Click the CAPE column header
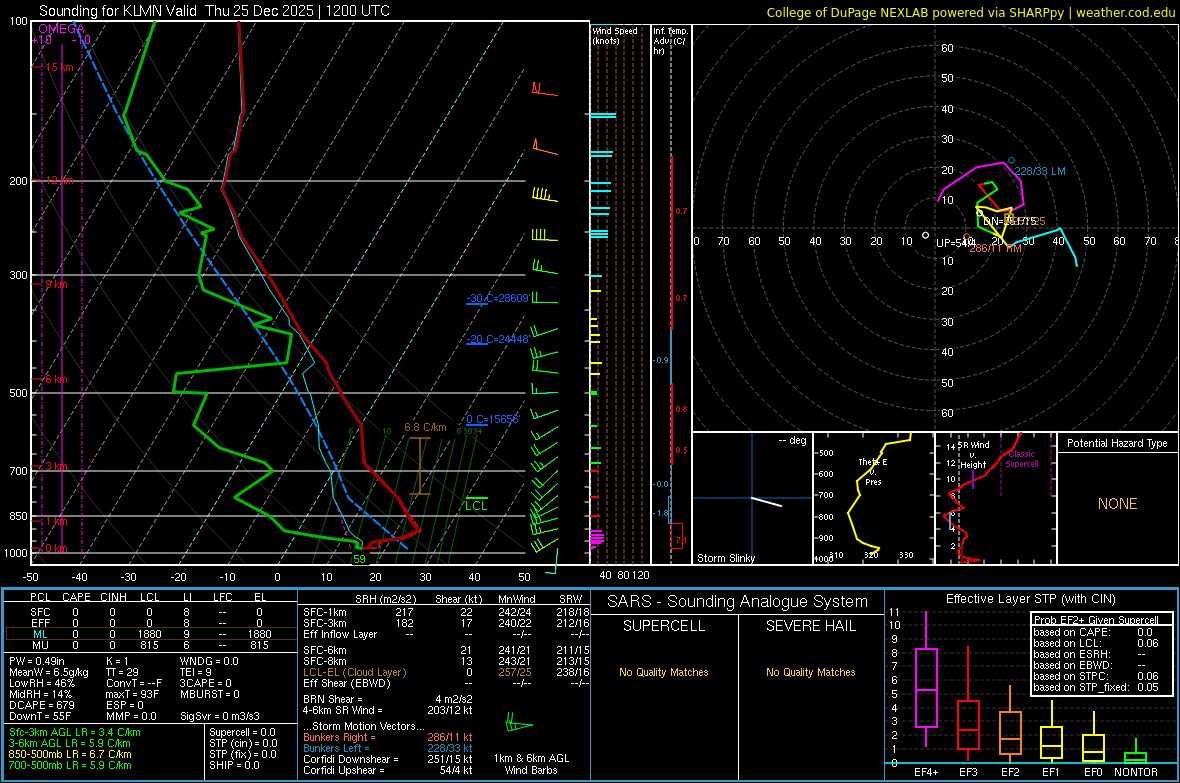Viewport: 1180px width, 783px height. pyautogui.click(x=76, y=597)
